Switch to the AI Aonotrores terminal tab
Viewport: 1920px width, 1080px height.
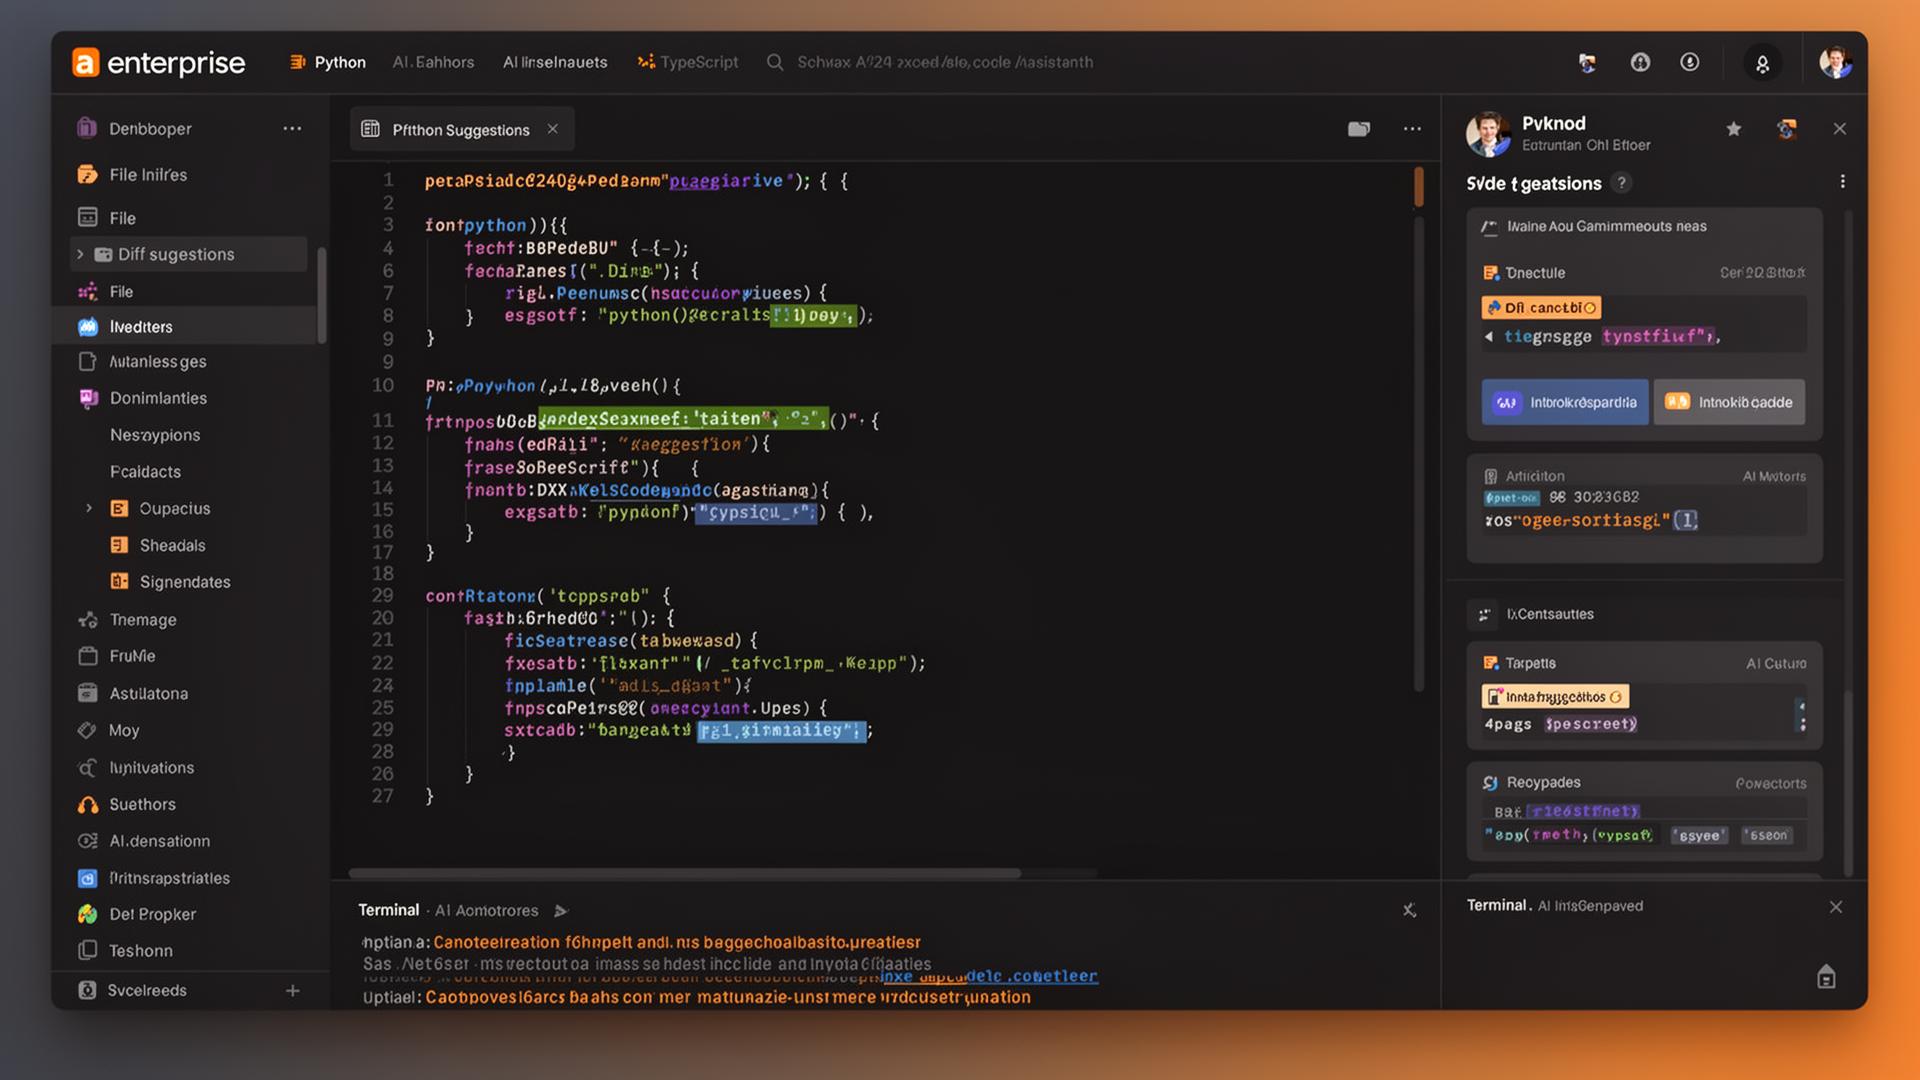click(486, 911)
